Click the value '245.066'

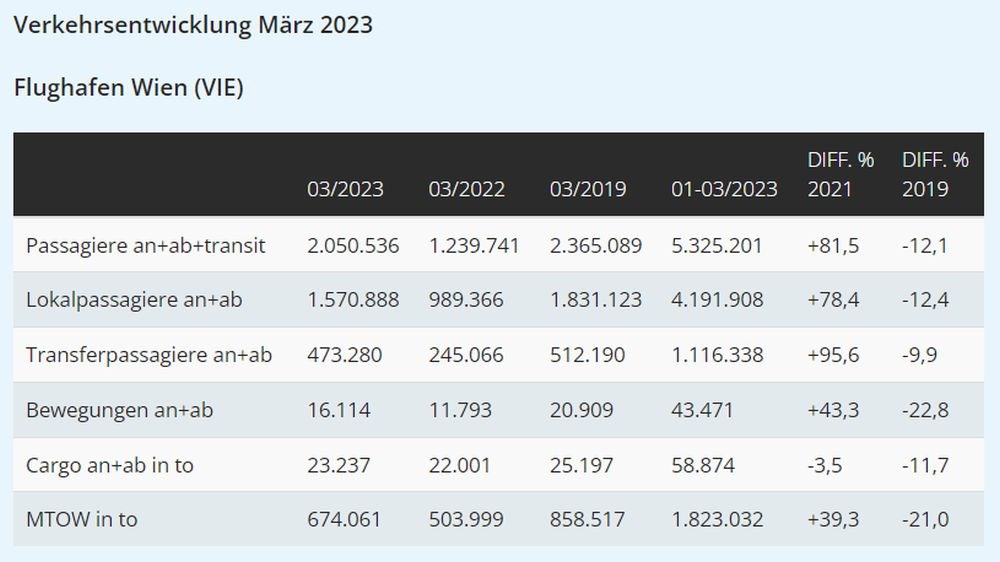[x=466, y=355]
